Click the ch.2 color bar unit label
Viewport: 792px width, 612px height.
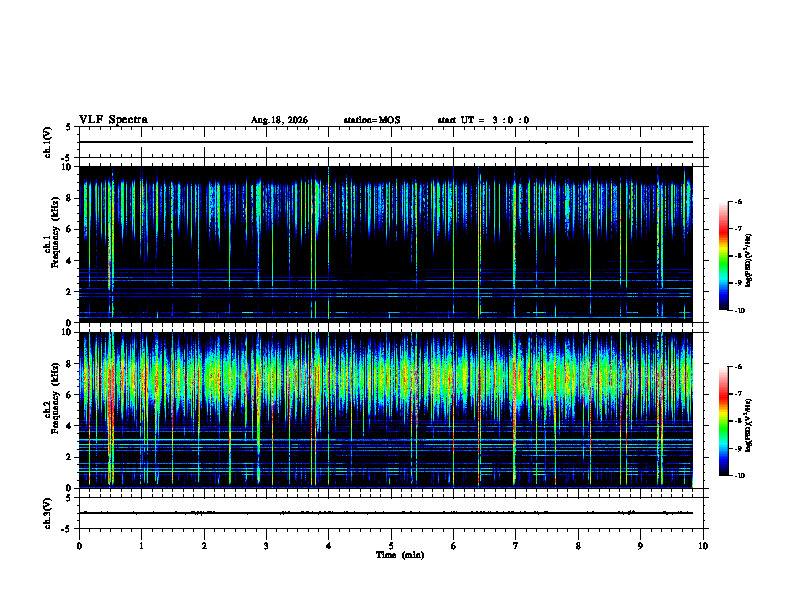point(749,425)
